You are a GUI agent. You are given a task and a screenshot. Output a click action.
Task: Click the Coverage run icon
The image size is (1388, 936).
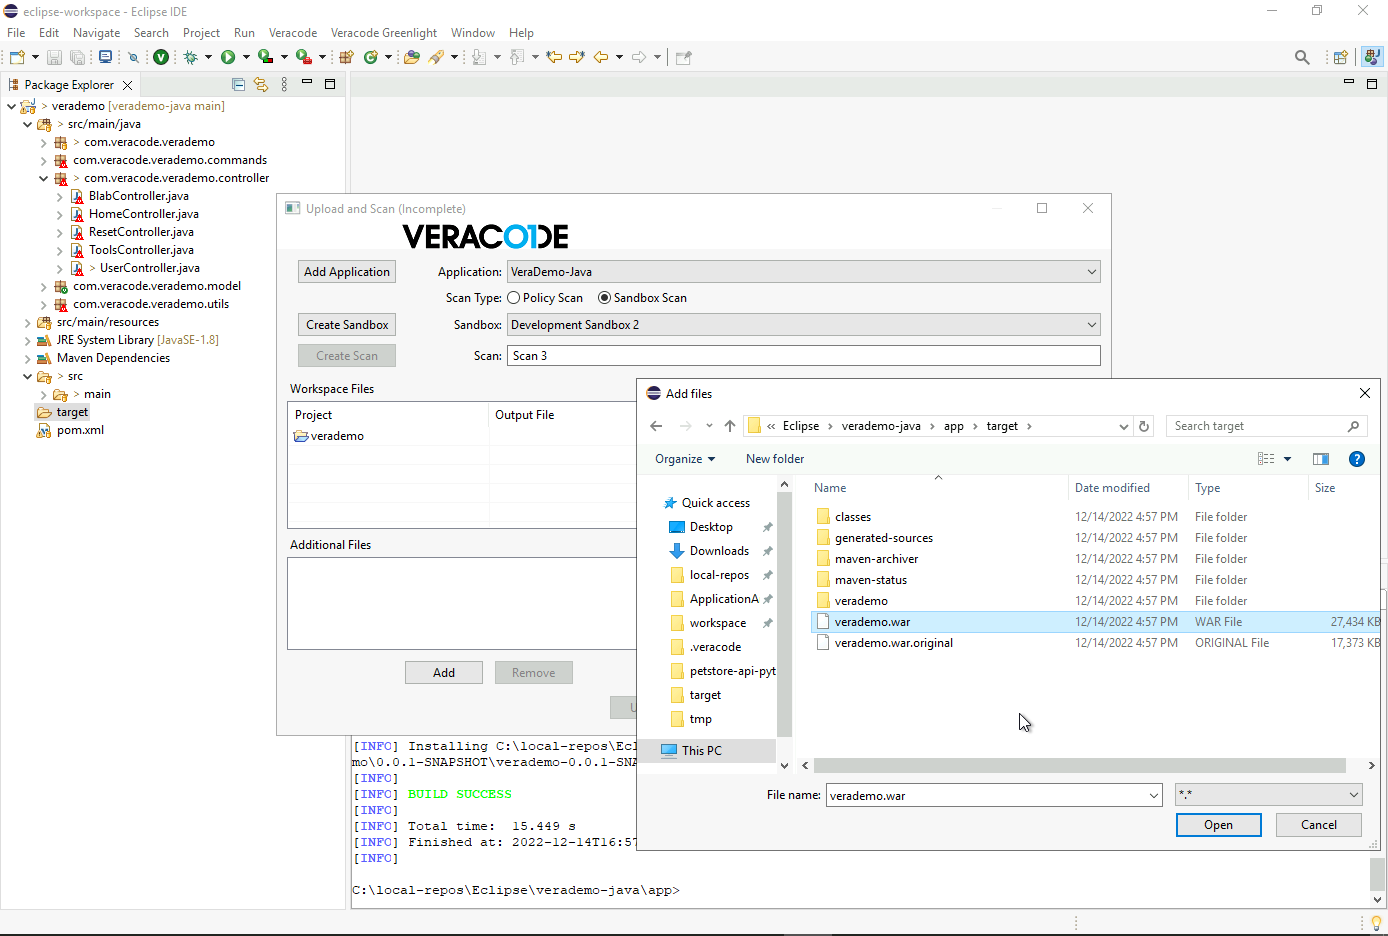(265, 58)
